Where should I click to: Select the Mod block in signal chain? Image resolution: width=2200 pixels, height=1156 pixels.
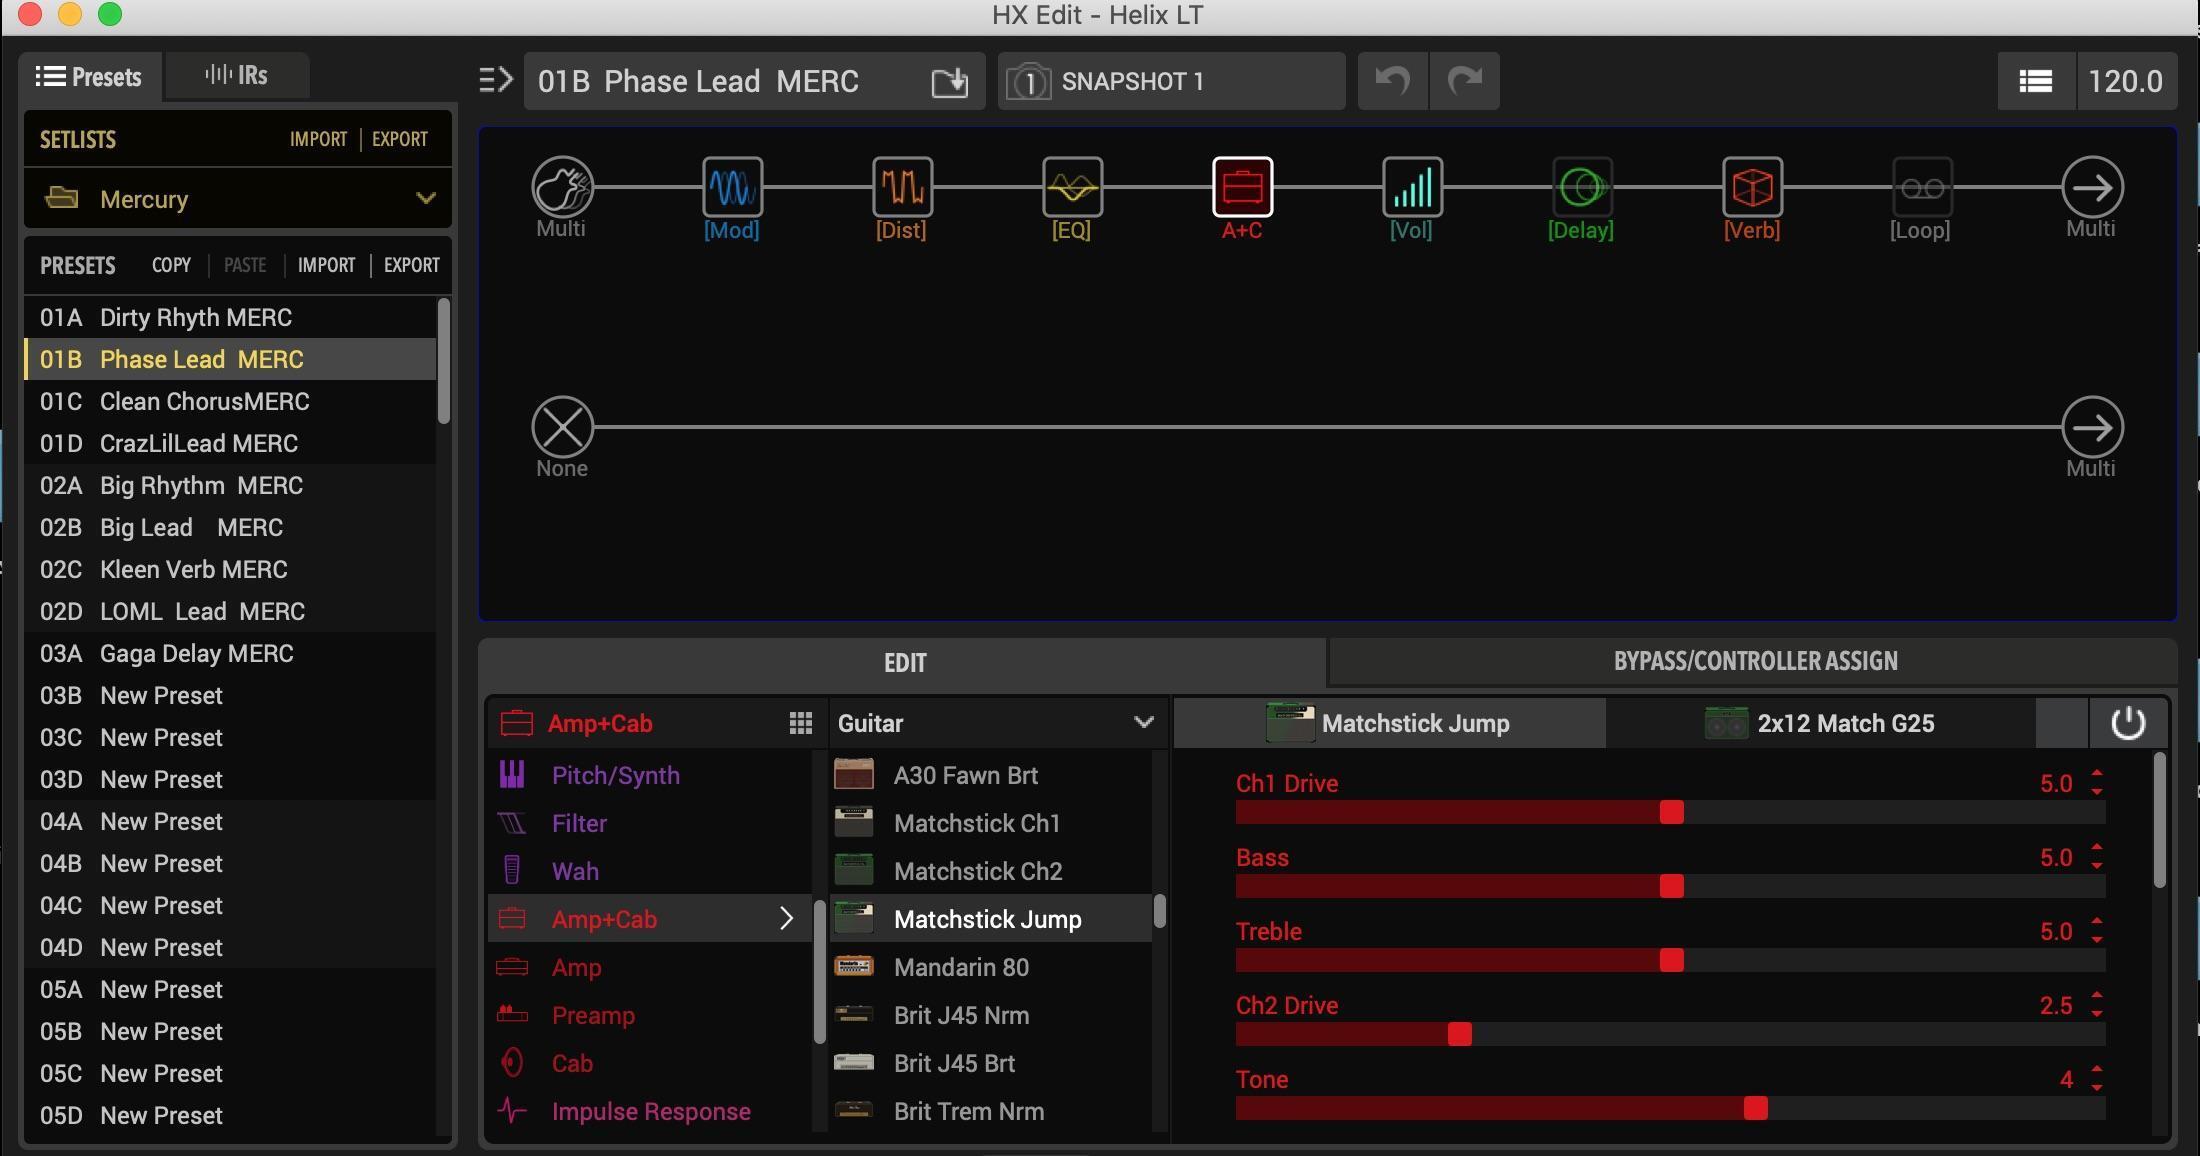[x=732, y=187]
